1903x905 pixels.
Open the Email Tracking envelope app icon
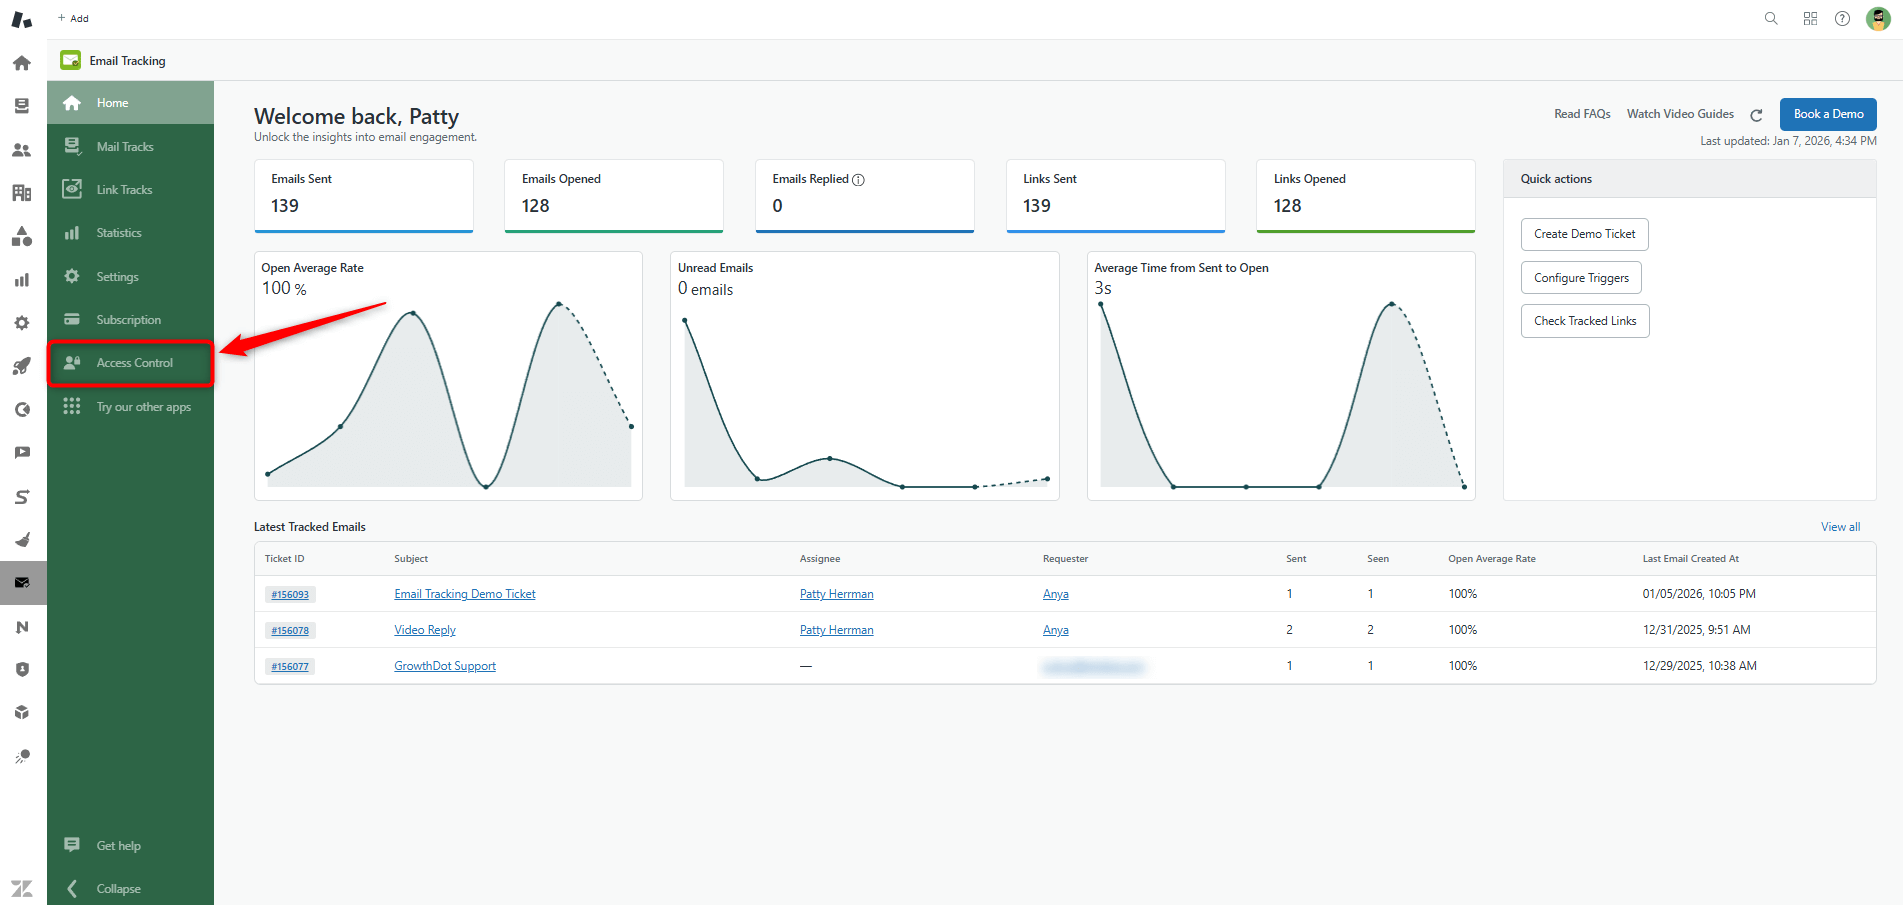coord(22,582)
